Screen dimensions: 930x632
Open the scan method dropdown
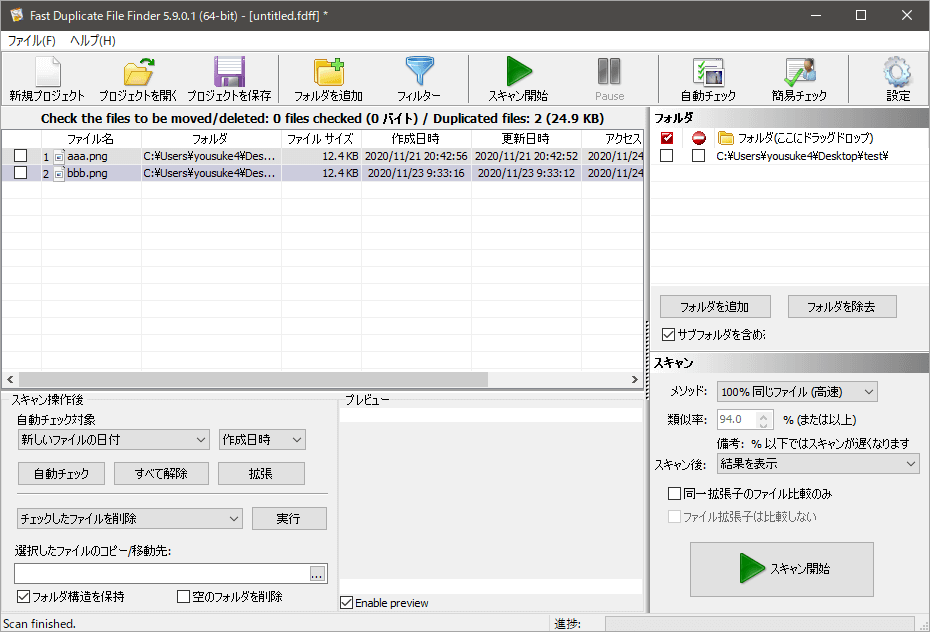pyautogui.click(x=795, y=391)
